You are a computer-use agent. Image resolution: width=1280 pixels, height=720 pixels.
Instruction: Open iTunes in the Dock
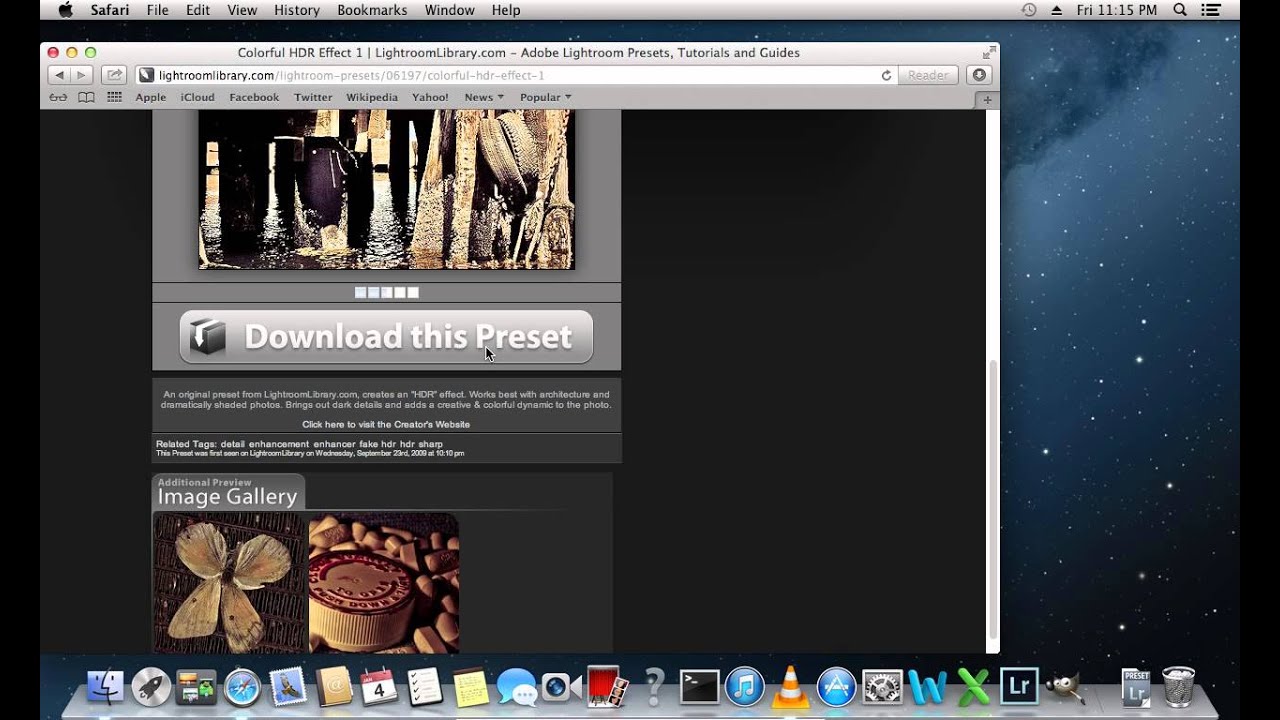click(745, 687)
